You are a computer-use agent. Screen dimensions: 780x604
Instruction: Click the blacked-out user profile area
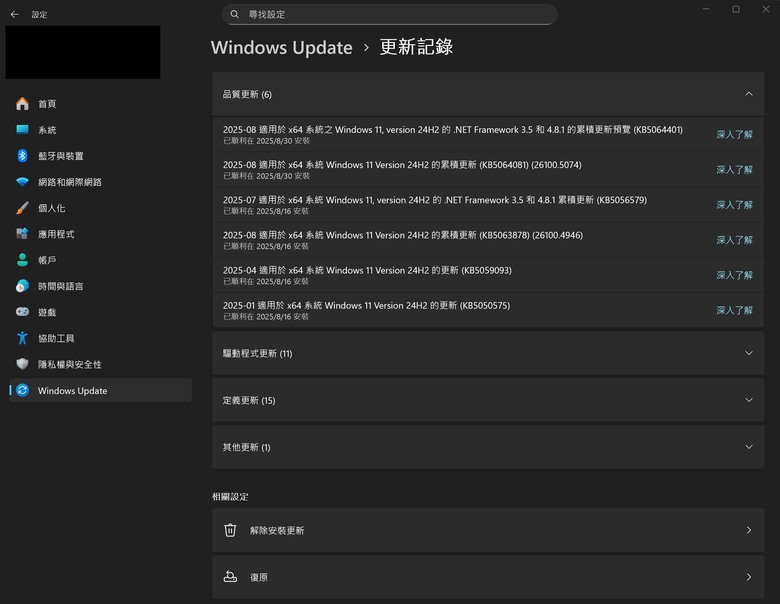83,52
